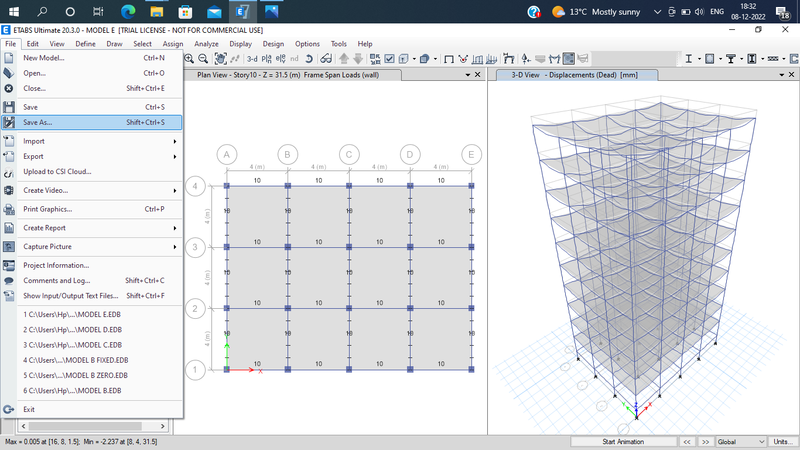
Task: Open the Windows Start menu
Action: (14, 11)
